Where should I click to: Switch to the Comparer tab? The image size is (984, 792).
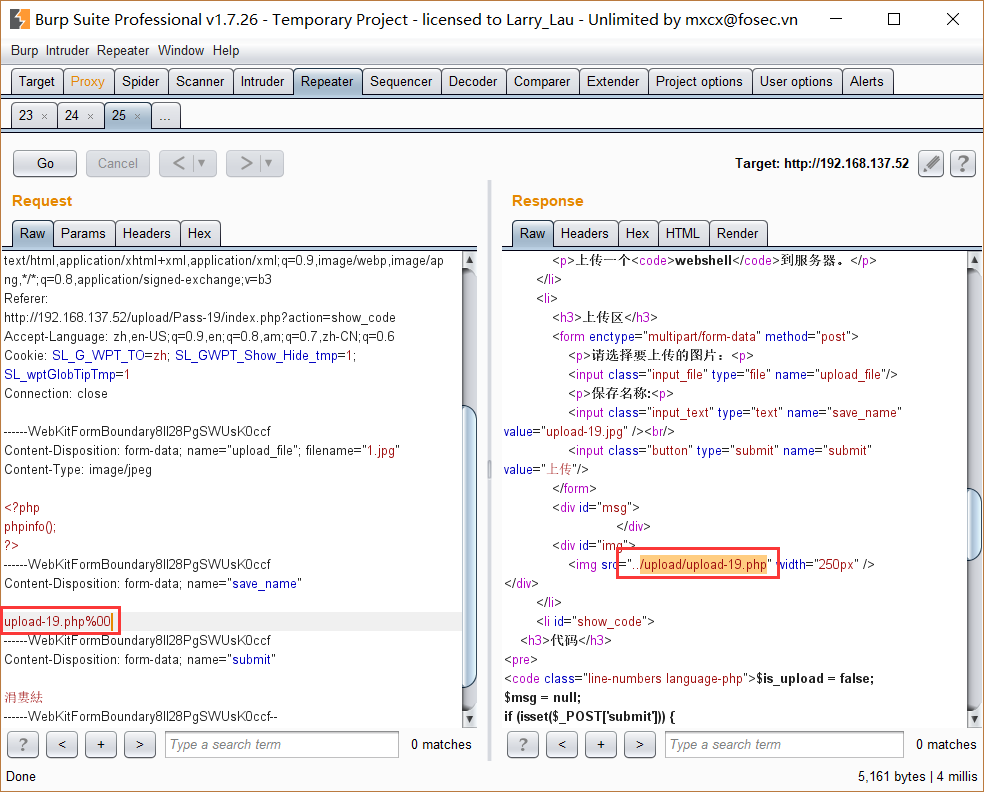click(542, 82)
